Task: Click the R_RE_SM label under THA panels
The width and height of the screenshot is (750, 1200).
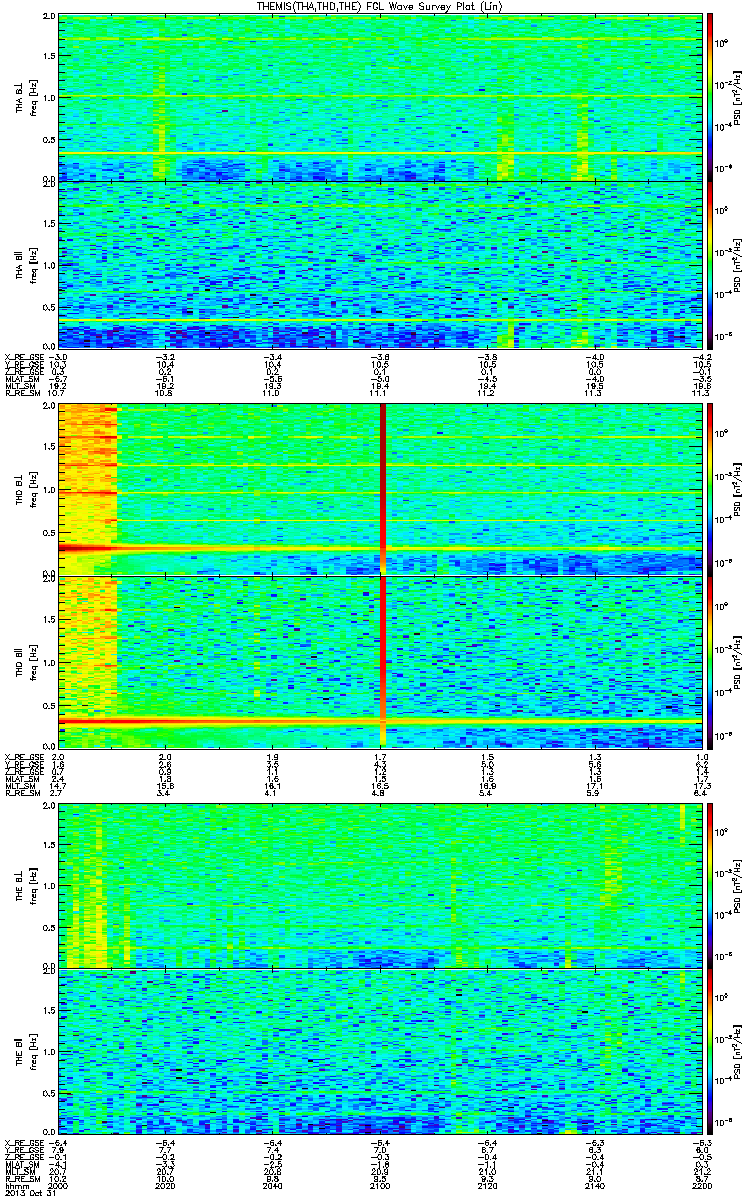Action: pyautogui.click(x=22, y=394)
